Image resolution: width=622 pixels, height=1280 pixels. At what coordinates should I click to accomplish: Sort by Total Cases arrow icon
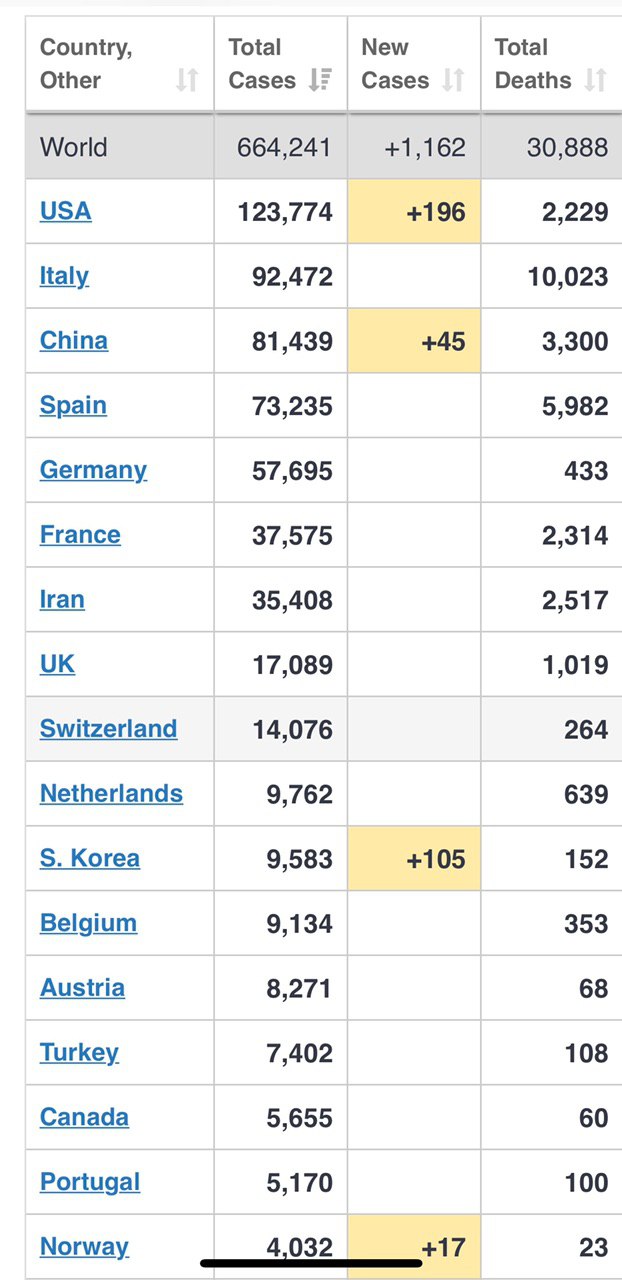[320, 80]
